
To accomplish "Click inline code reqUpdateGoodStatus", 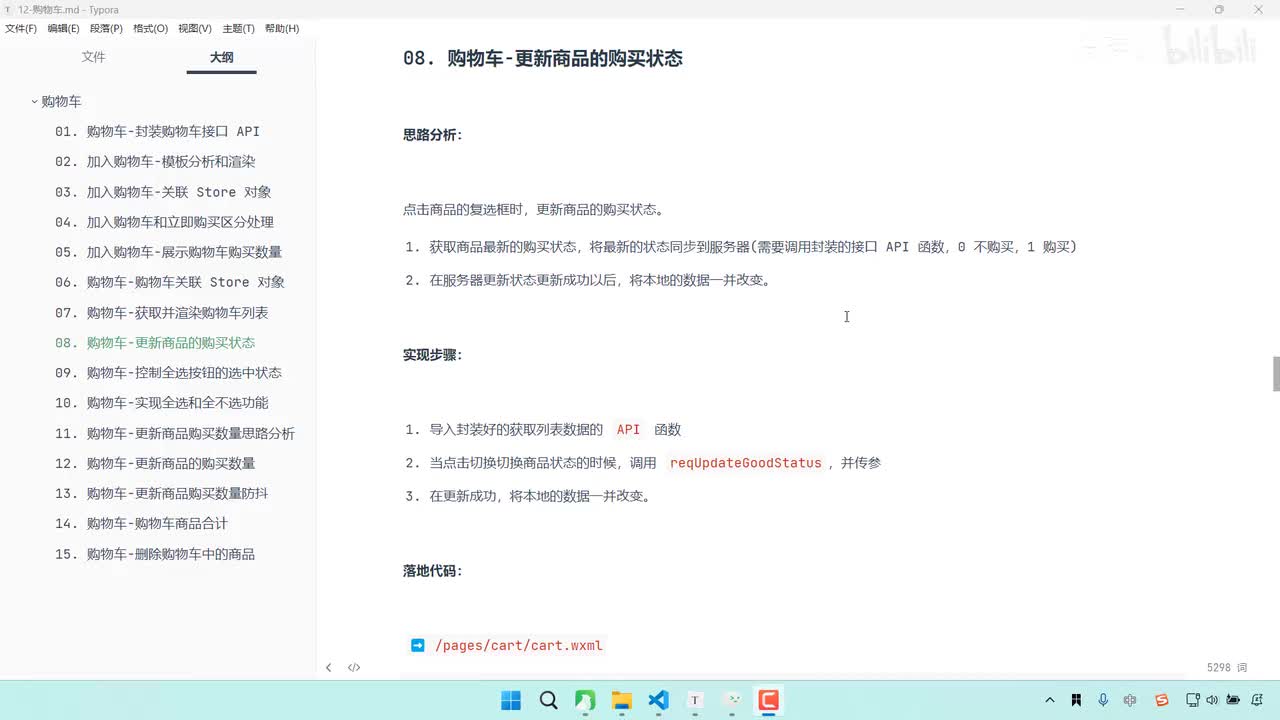I will tap(746, 463).
